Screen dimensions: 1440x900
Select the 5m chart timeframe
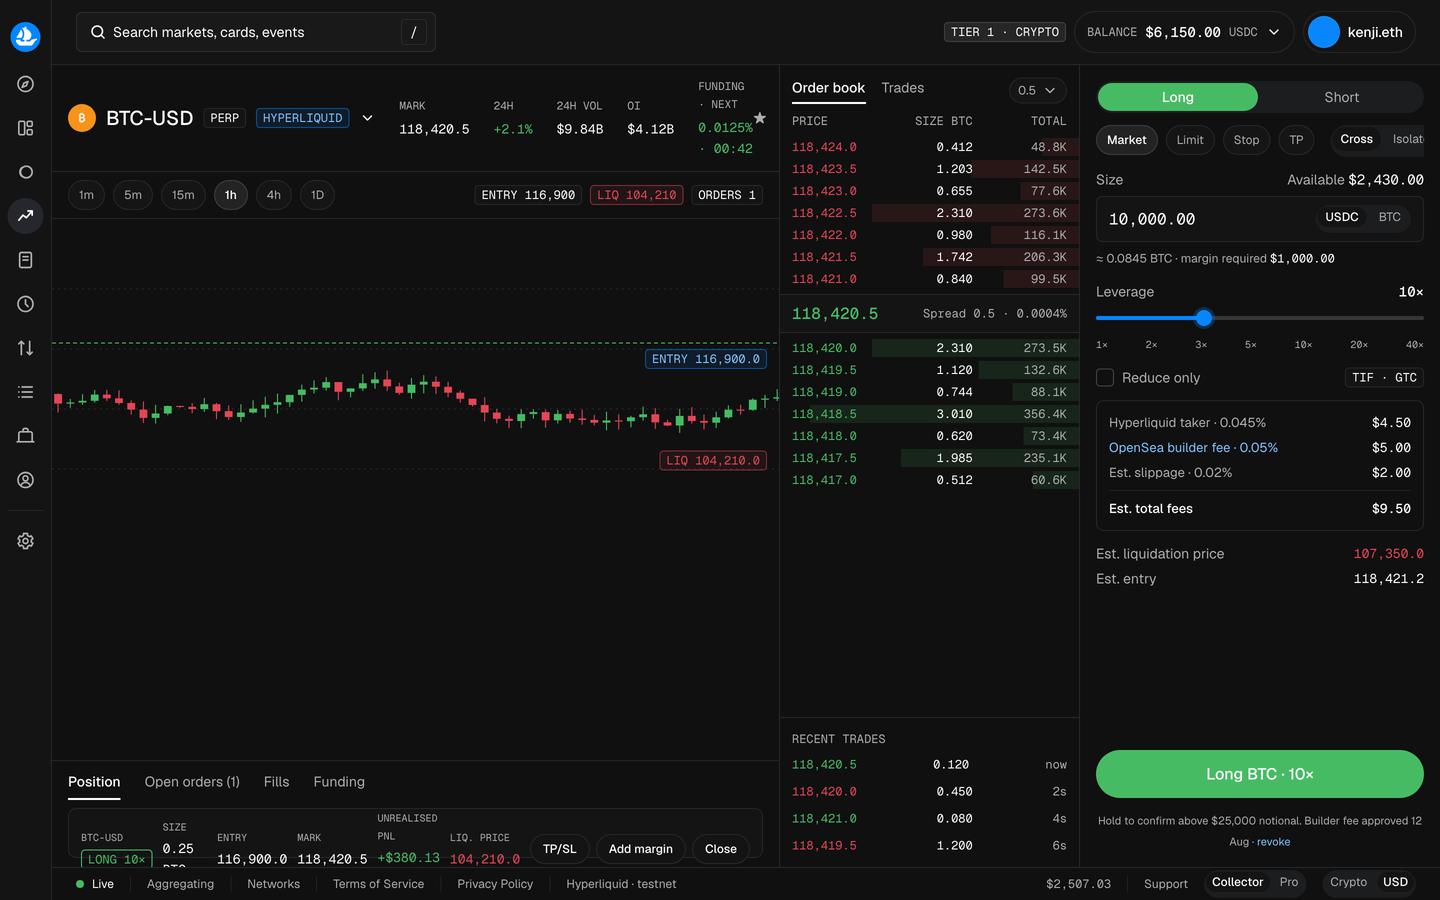(x=133, y=195)
